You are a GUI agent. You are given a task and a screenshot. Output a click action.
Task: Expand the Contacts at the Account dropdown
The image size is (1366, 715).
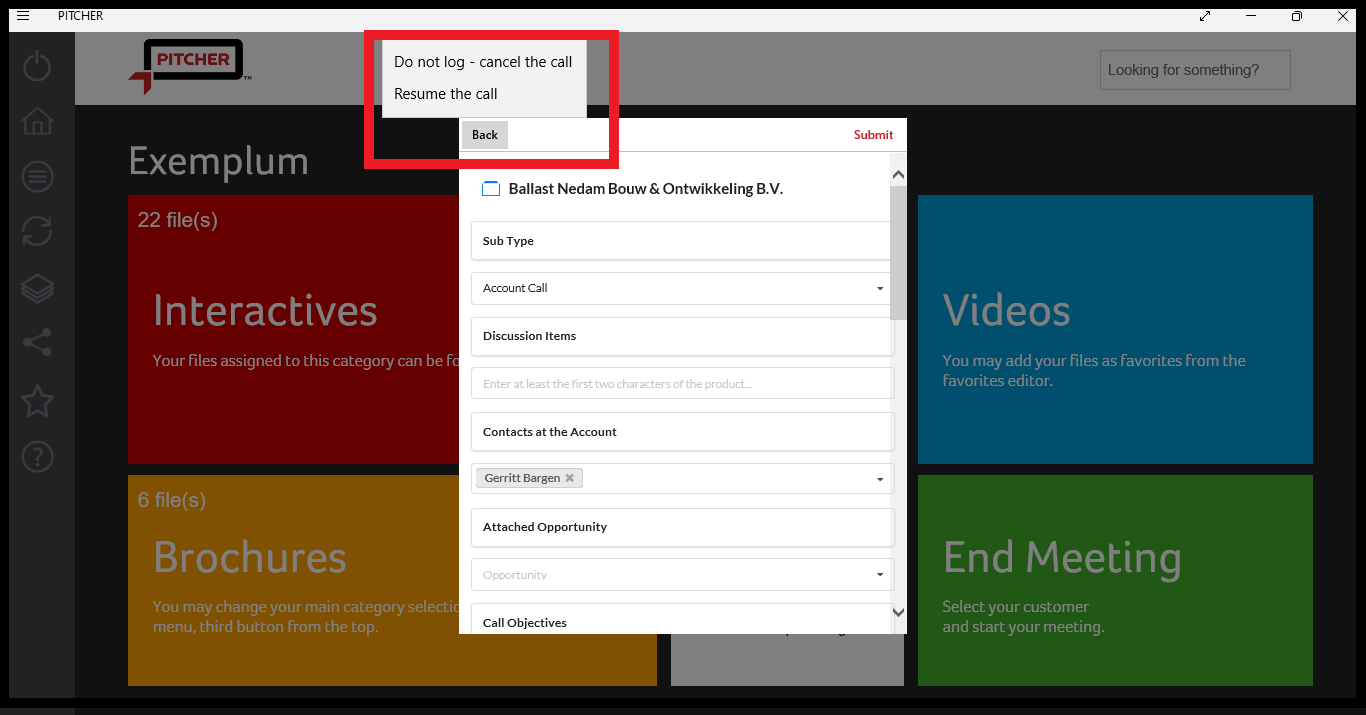(x=879, y=478)
